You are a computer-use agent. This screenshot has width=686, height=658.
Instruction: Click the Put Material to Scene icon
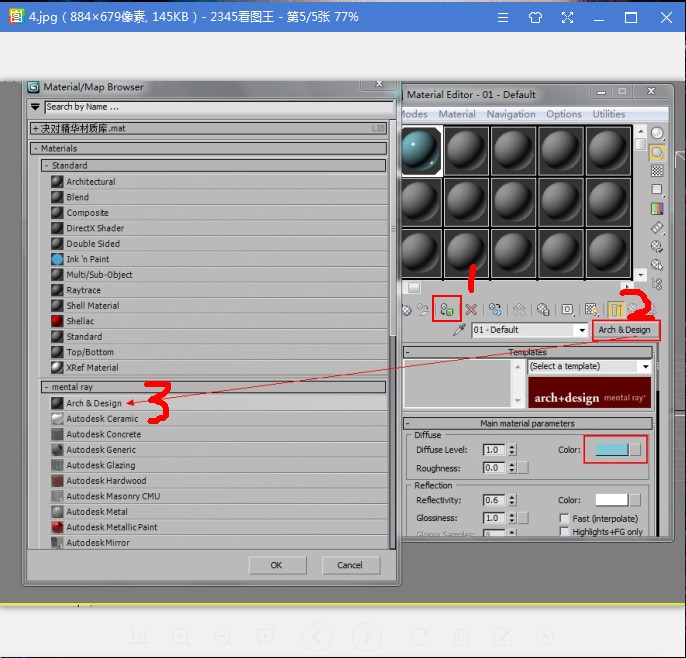click(423, 310)
